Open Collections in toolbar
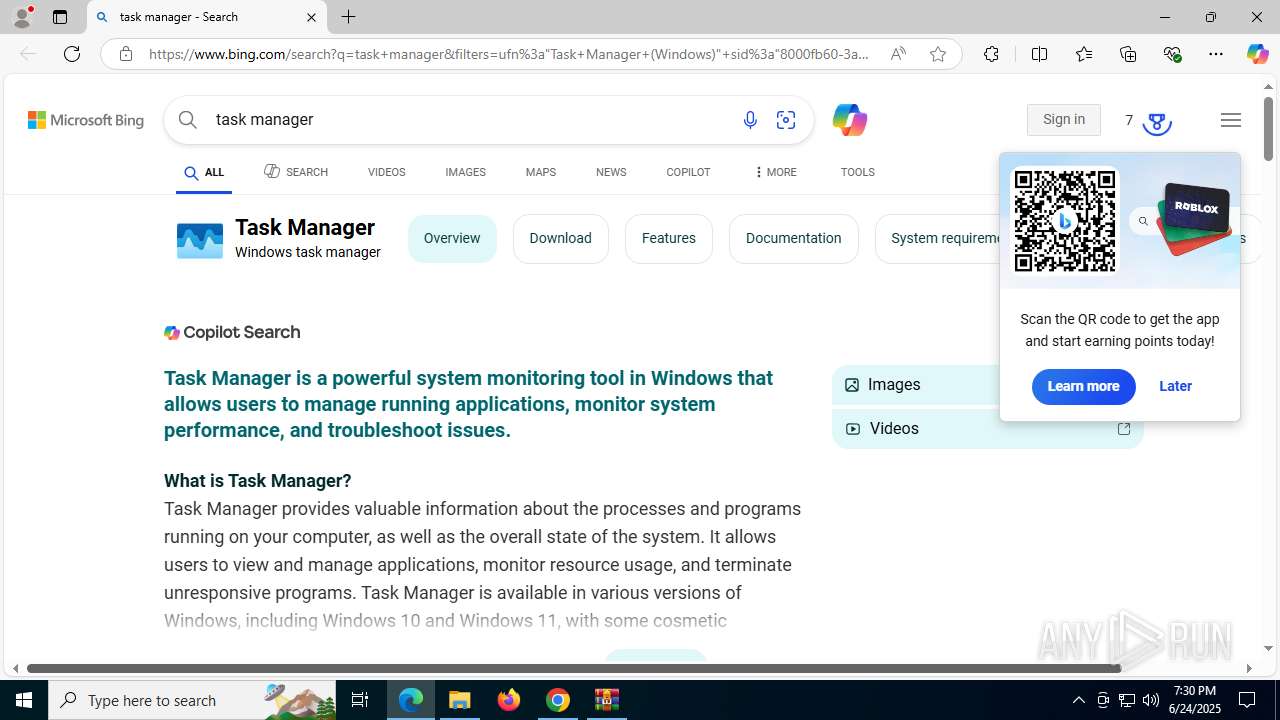 (1128, 54)
